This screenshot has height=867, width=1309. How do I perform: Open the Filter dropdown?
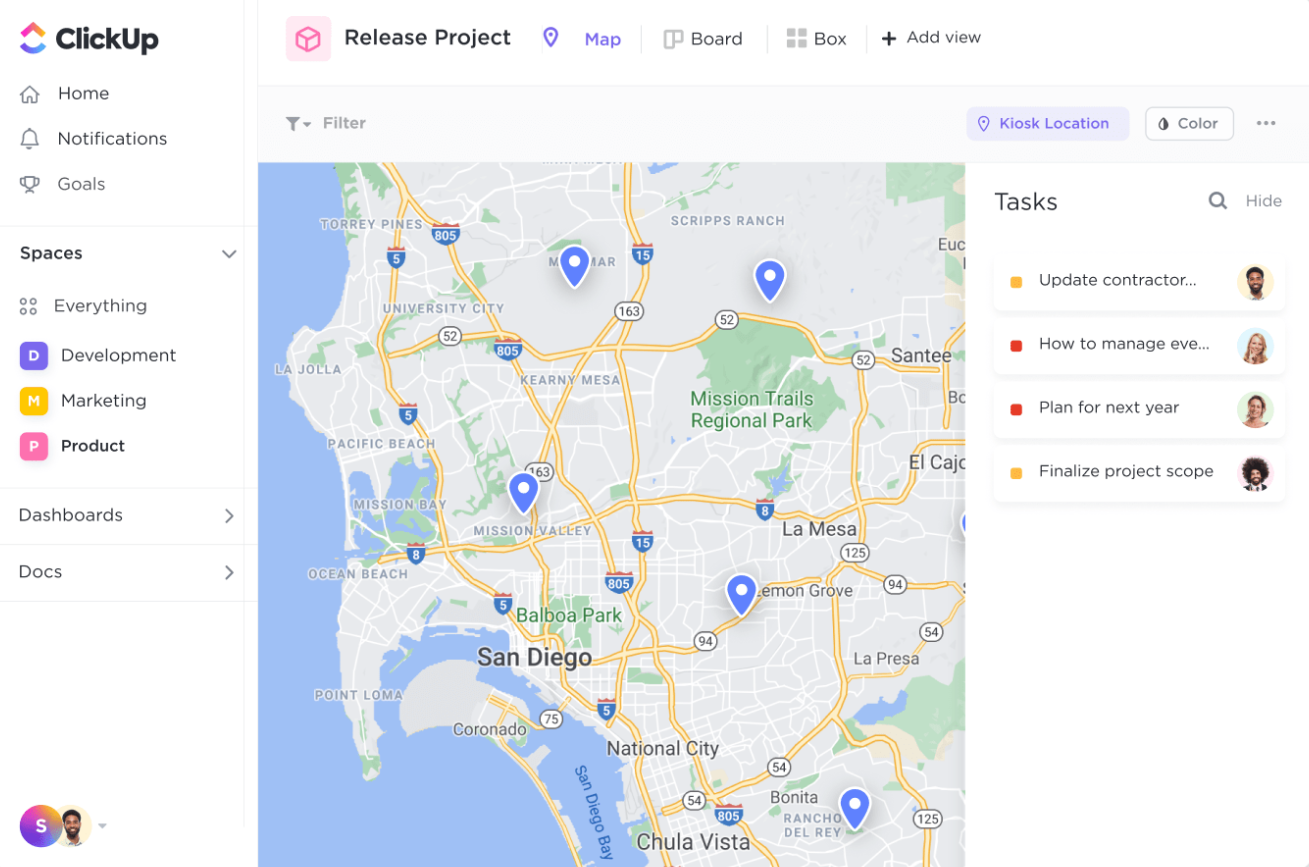[x=326, y=123]
